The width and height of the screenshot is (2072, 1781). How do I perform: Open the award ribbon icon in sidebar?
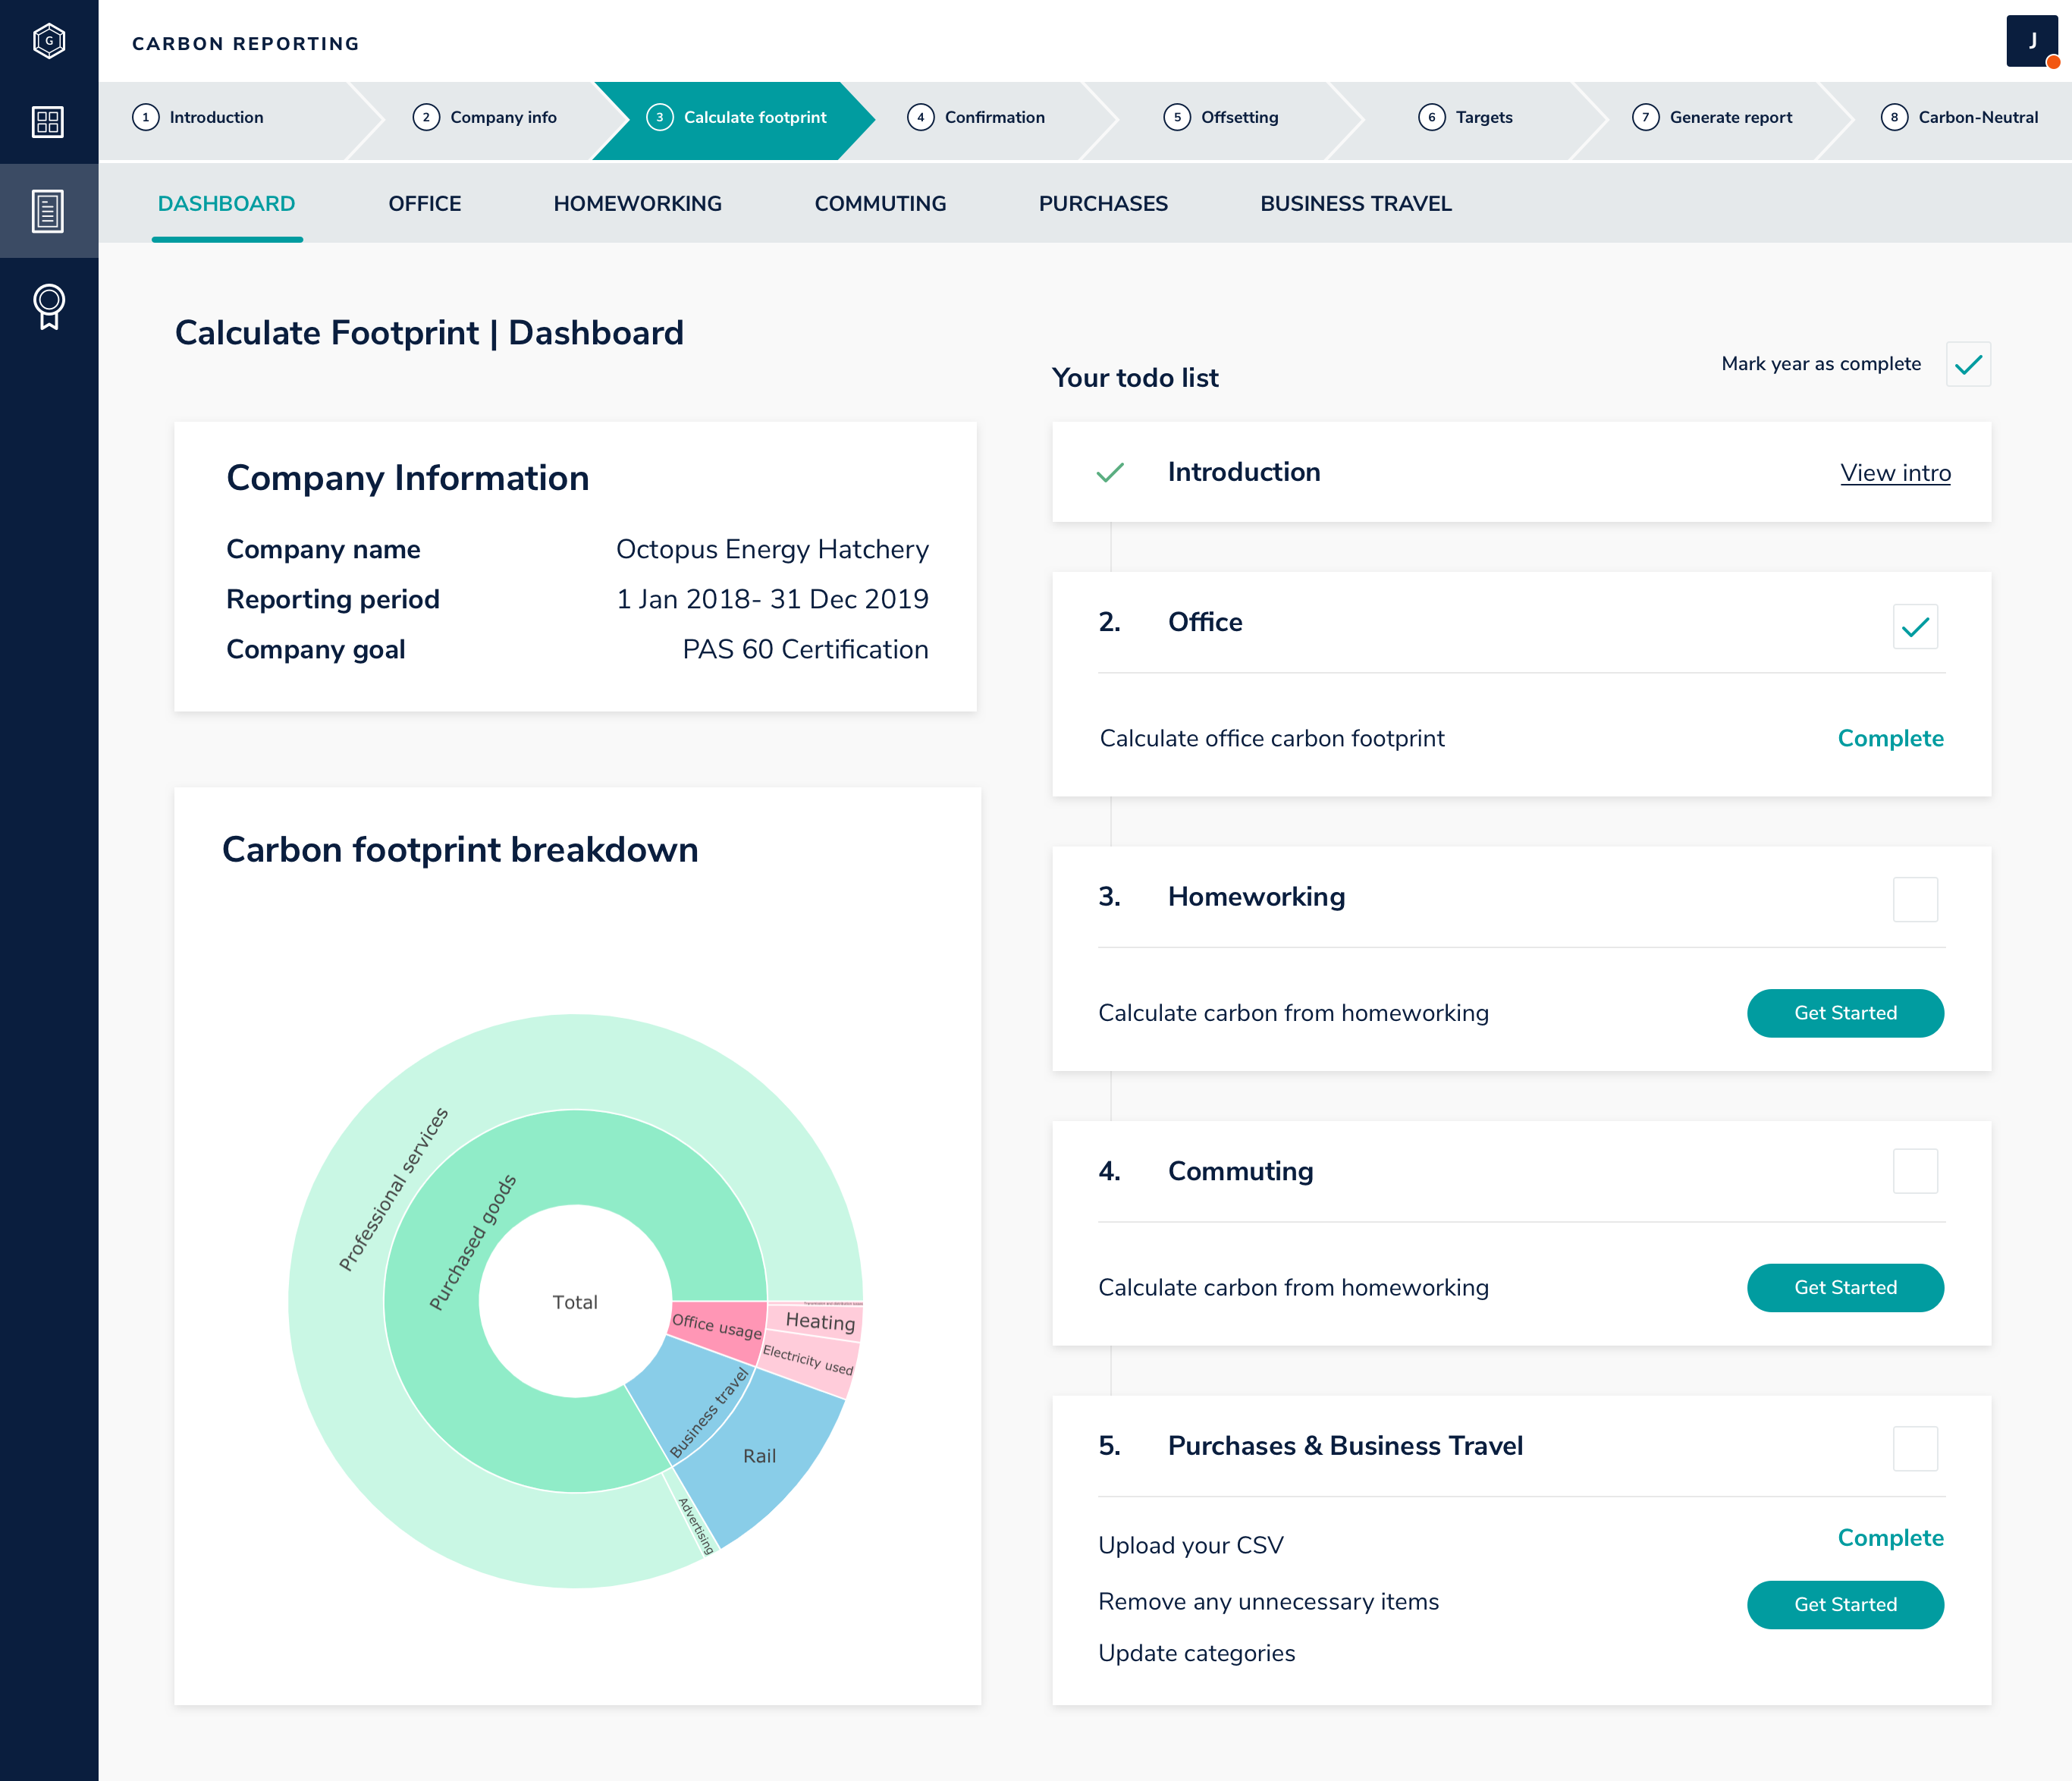(x=49, y=307)
